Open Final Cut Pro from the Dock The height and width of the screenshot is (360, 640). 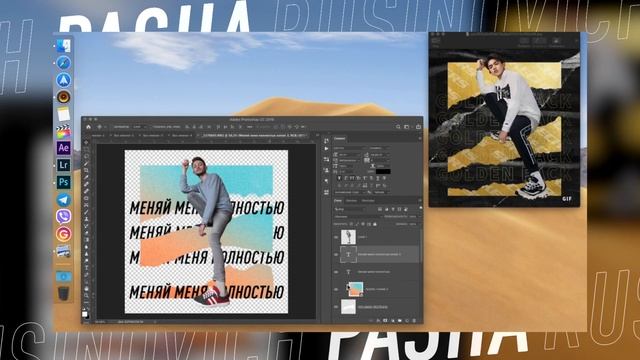(x=63, y=131)
